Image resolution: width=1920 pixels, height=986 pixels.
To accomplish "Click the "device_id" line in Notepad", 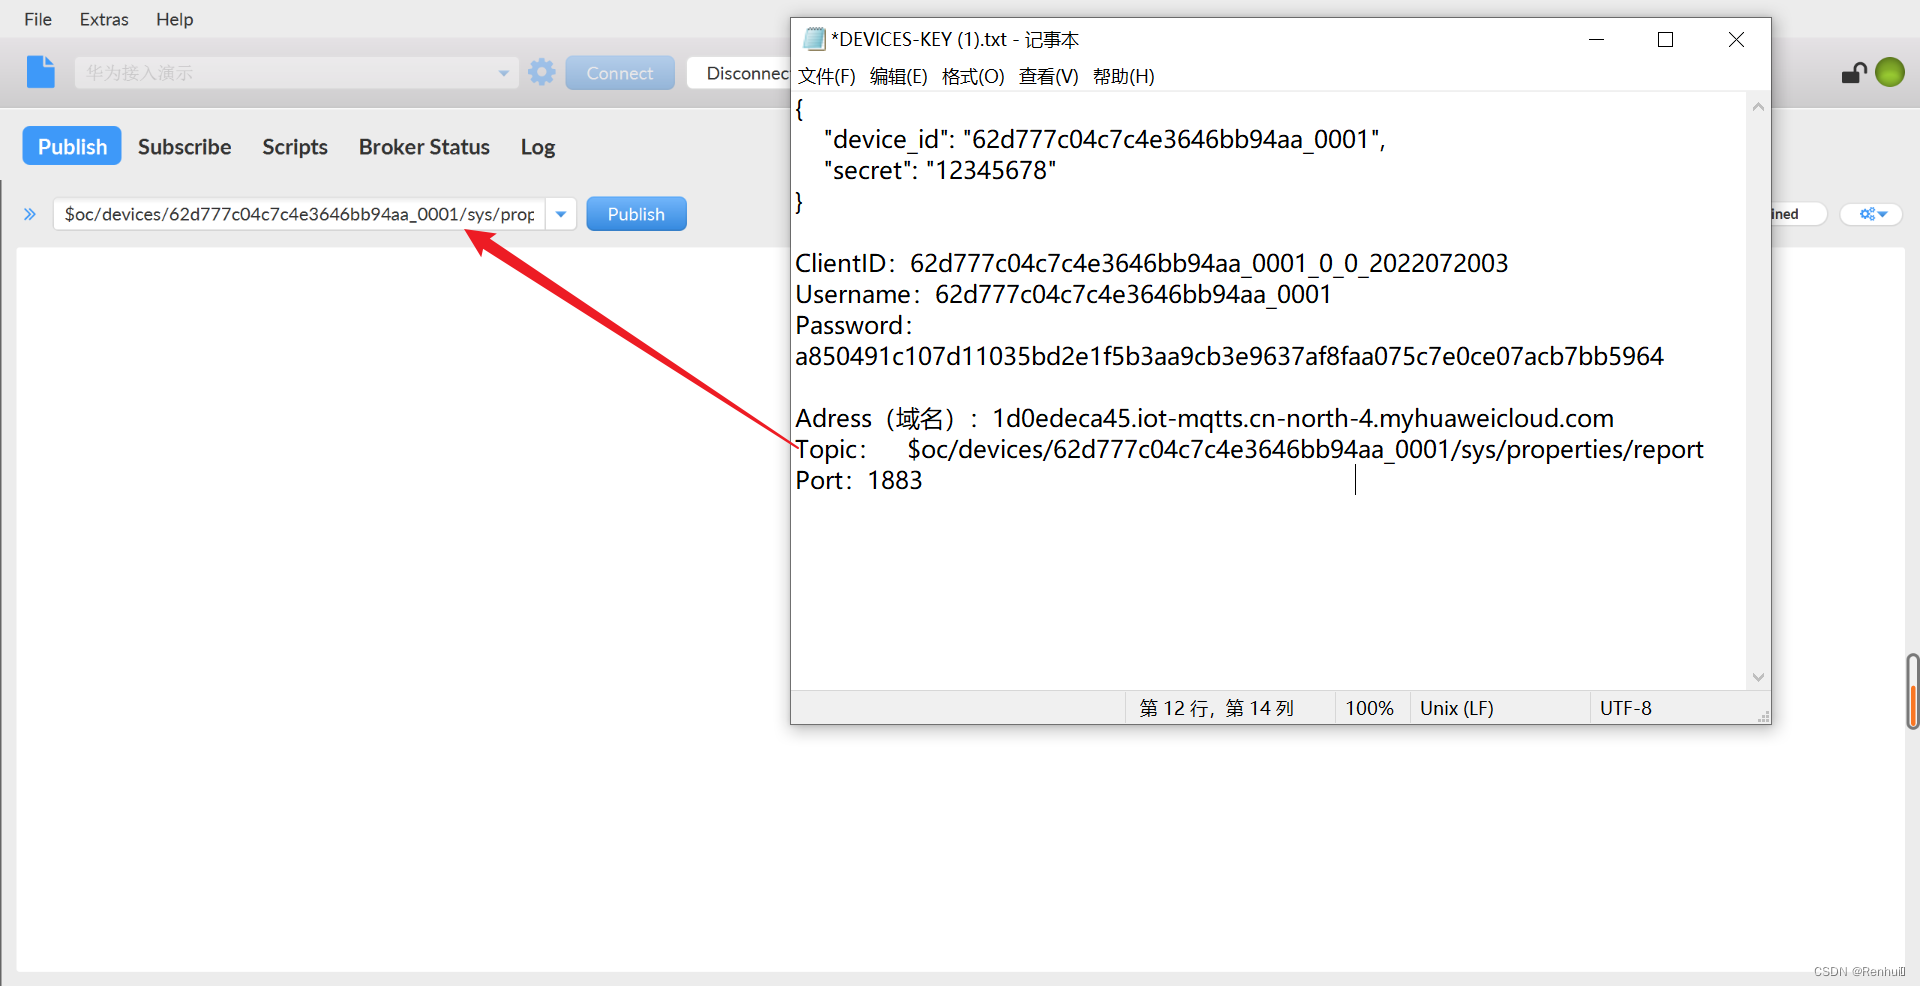I will tap(1104, 139).
